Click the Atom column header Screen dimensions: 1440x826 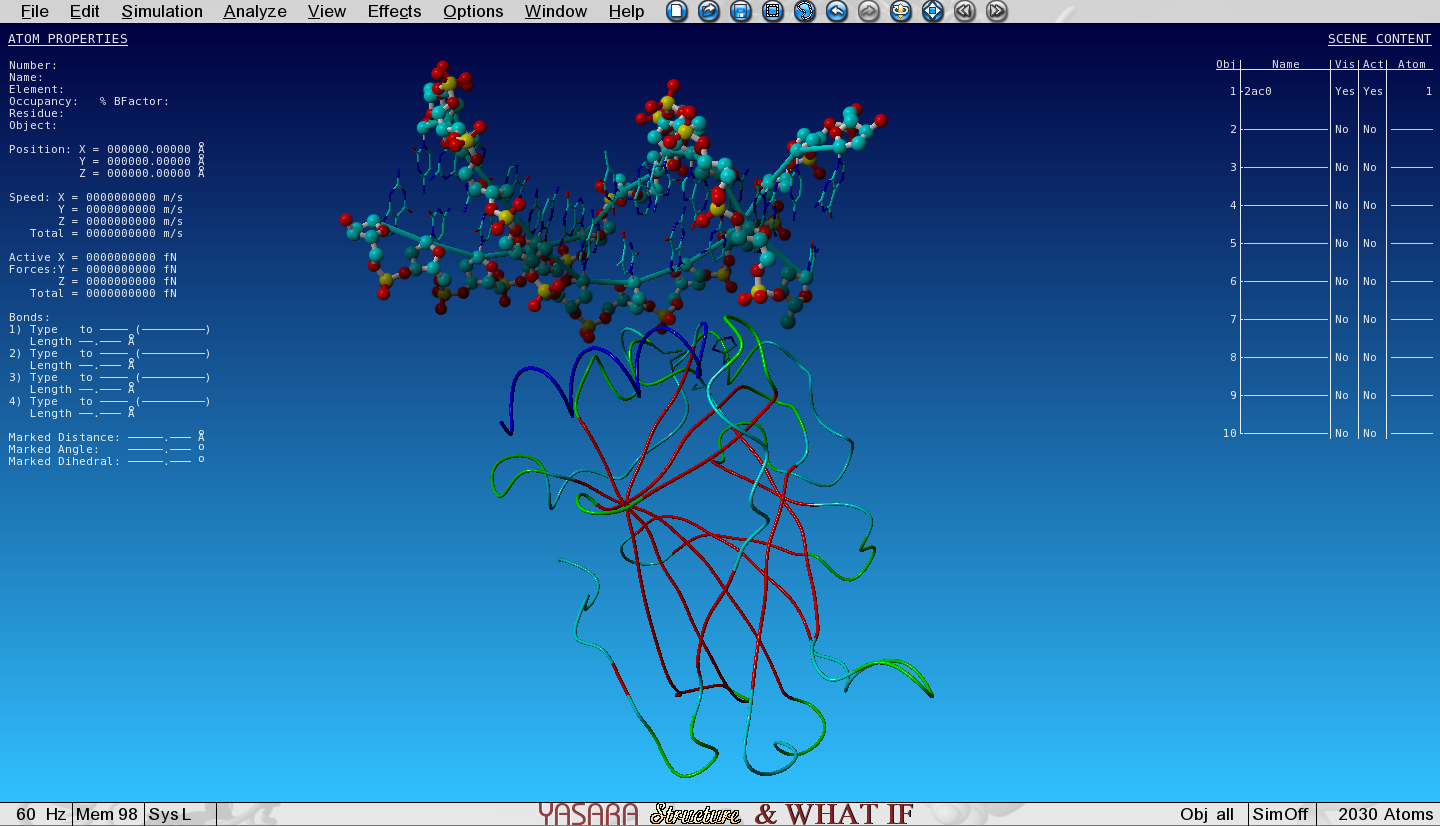click(1412, 64)
